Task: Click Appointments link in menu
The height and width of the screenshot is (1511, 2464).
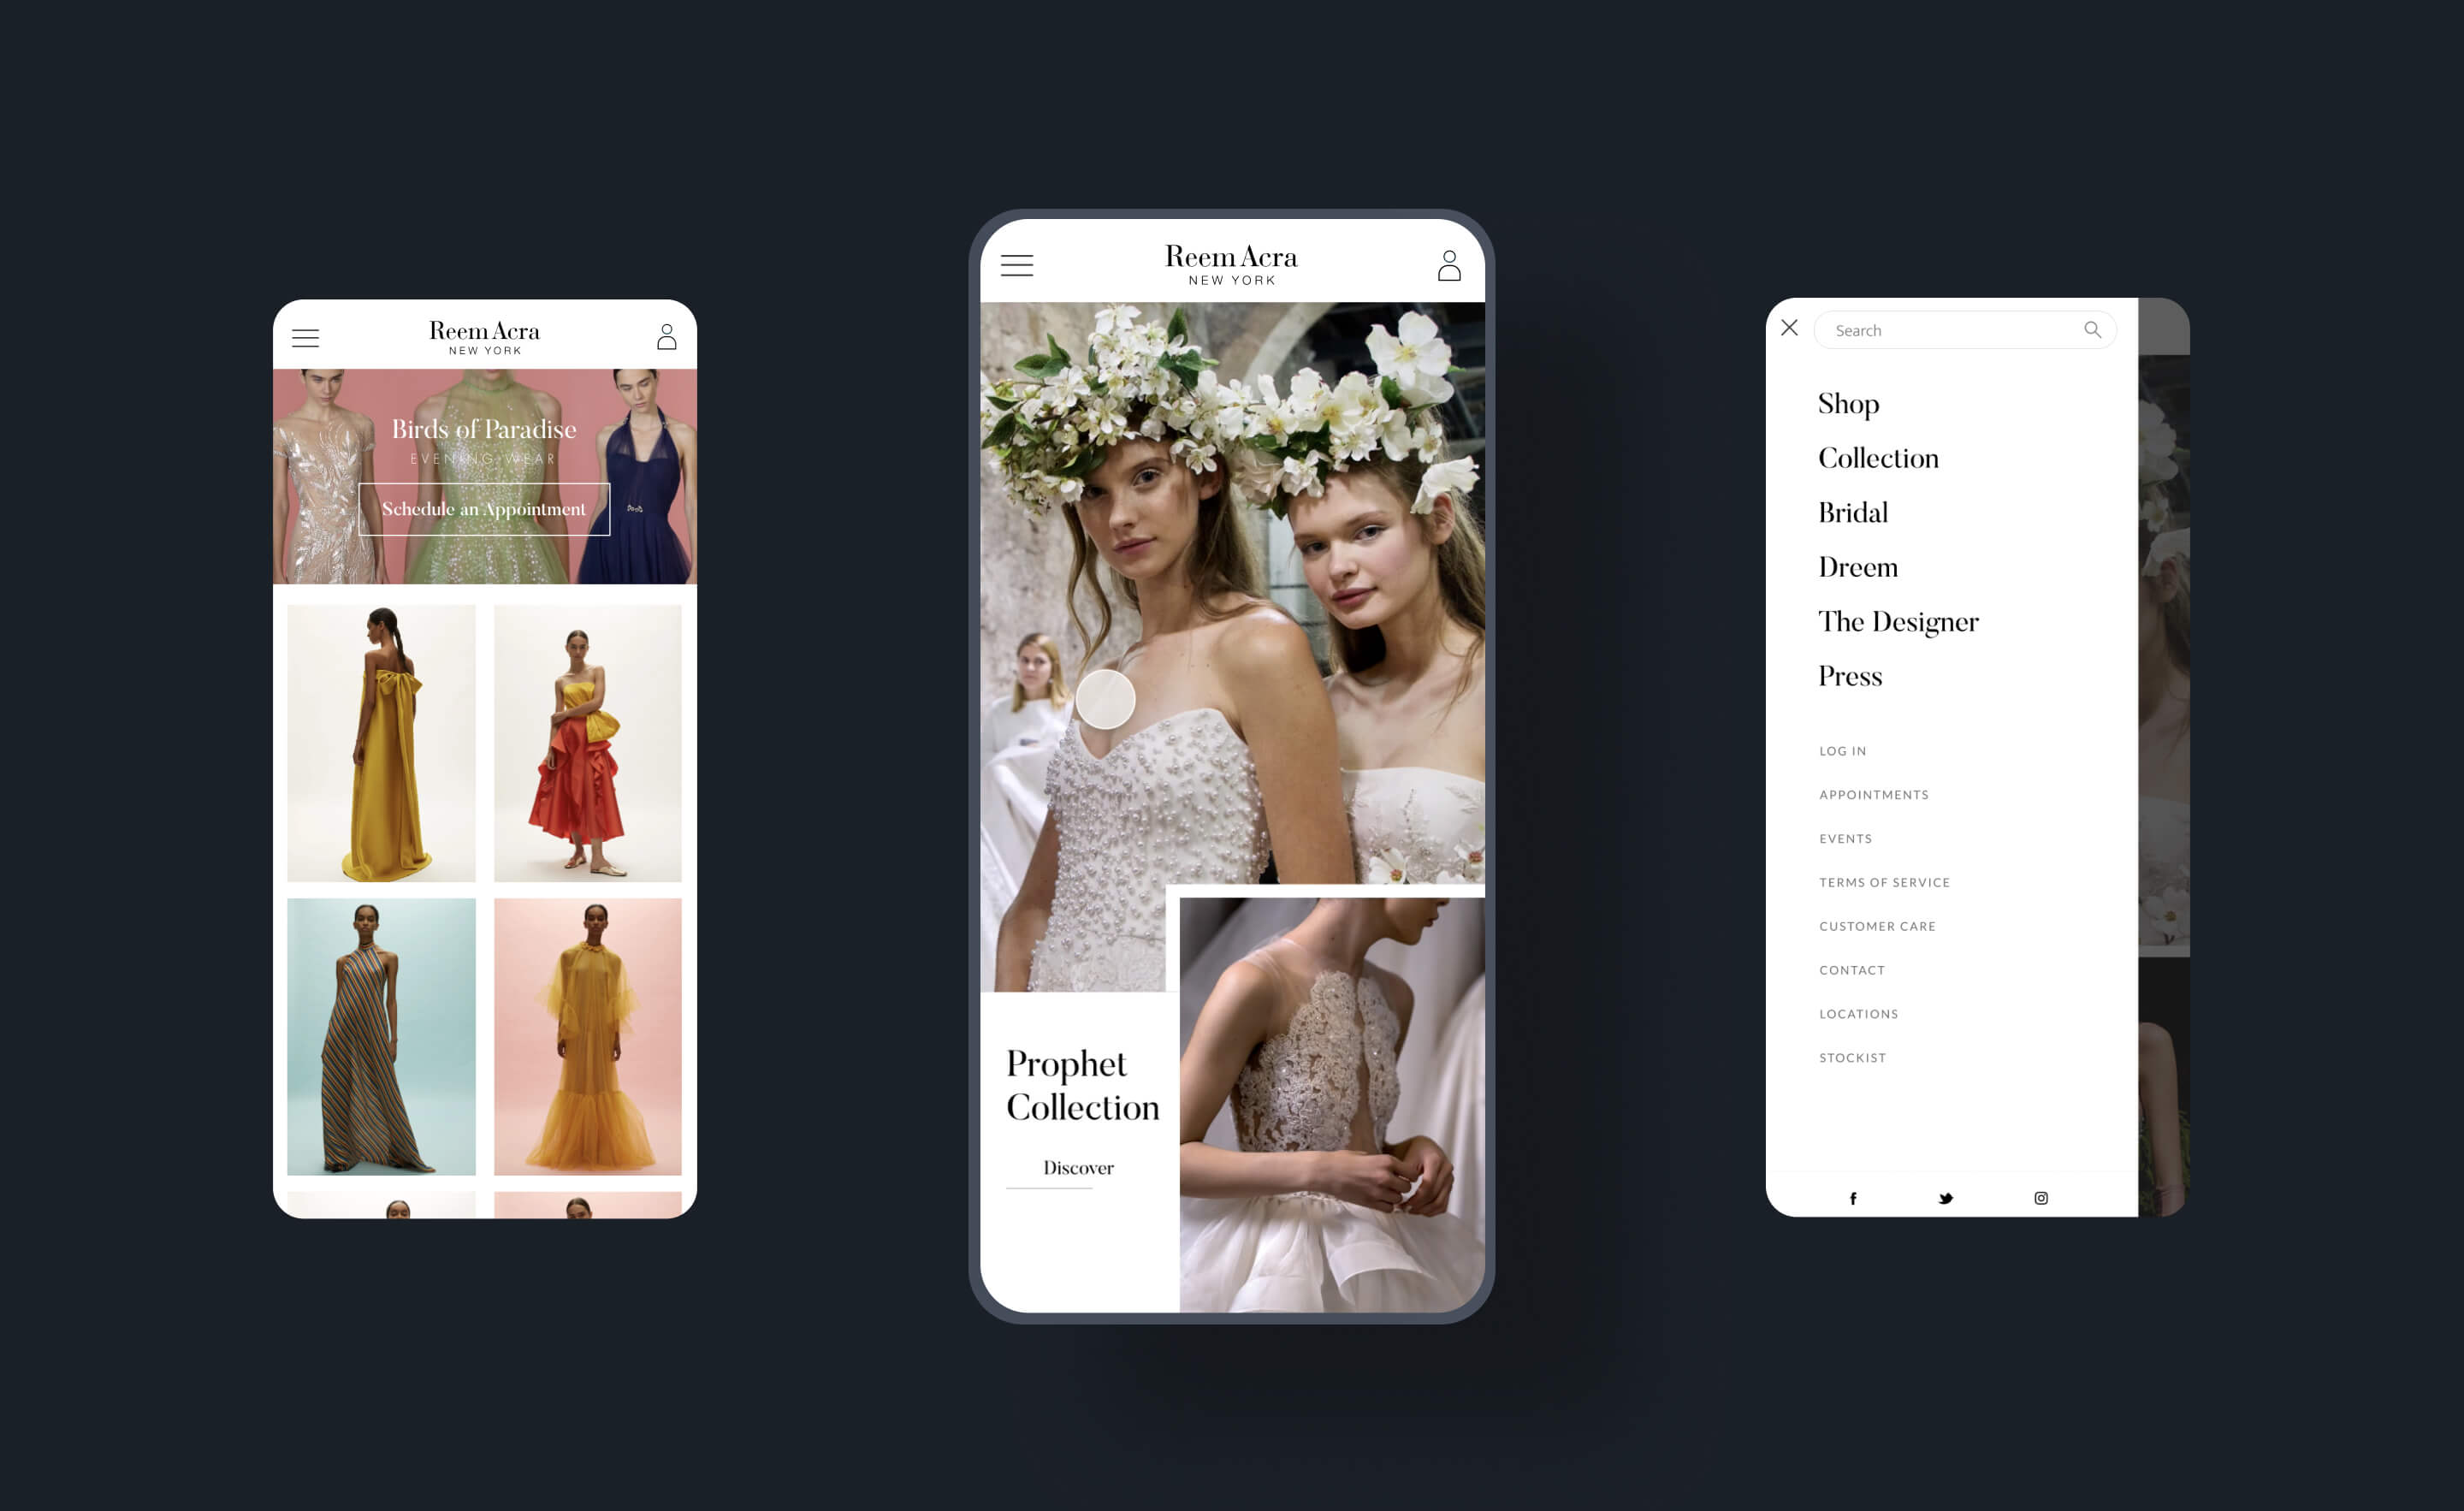Action: [1875, 794]
